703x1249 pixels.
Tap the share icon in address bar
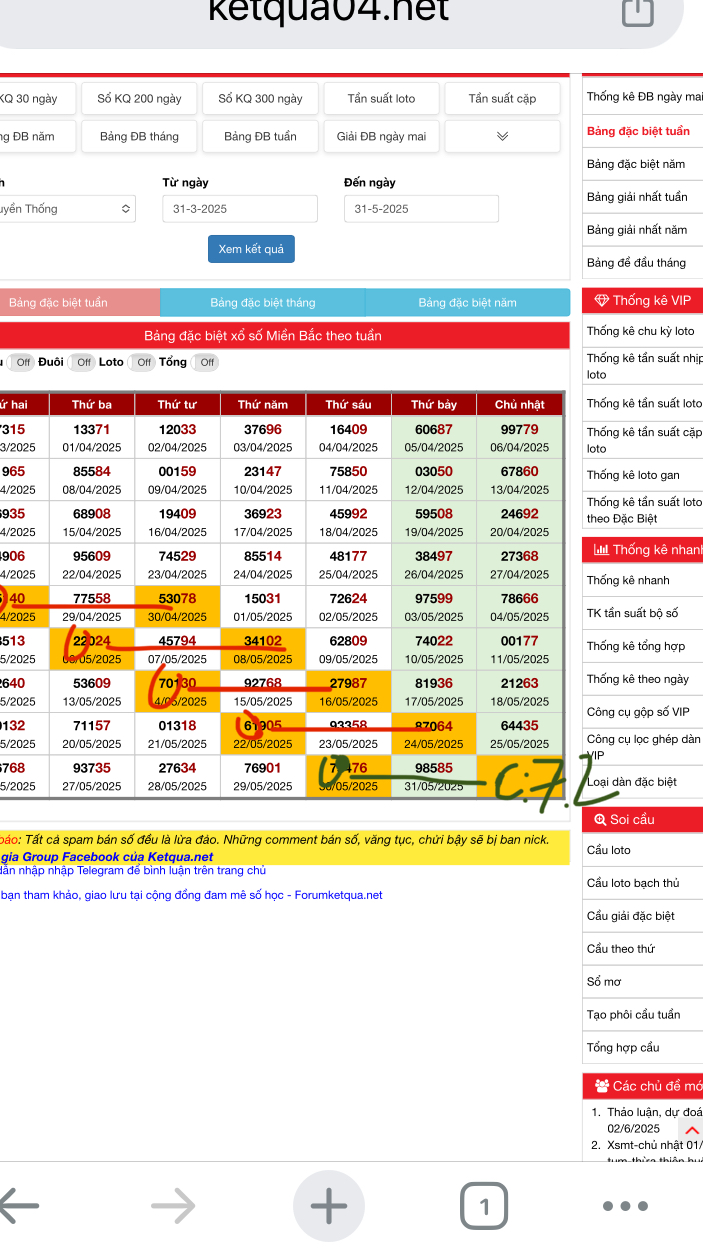pyautogui.click(x=637, y=11)
